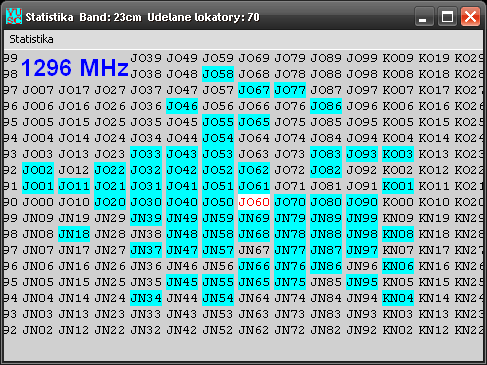The image size is (487, 365).
Task: Select highlighted locator JO43
Action: 182,154
